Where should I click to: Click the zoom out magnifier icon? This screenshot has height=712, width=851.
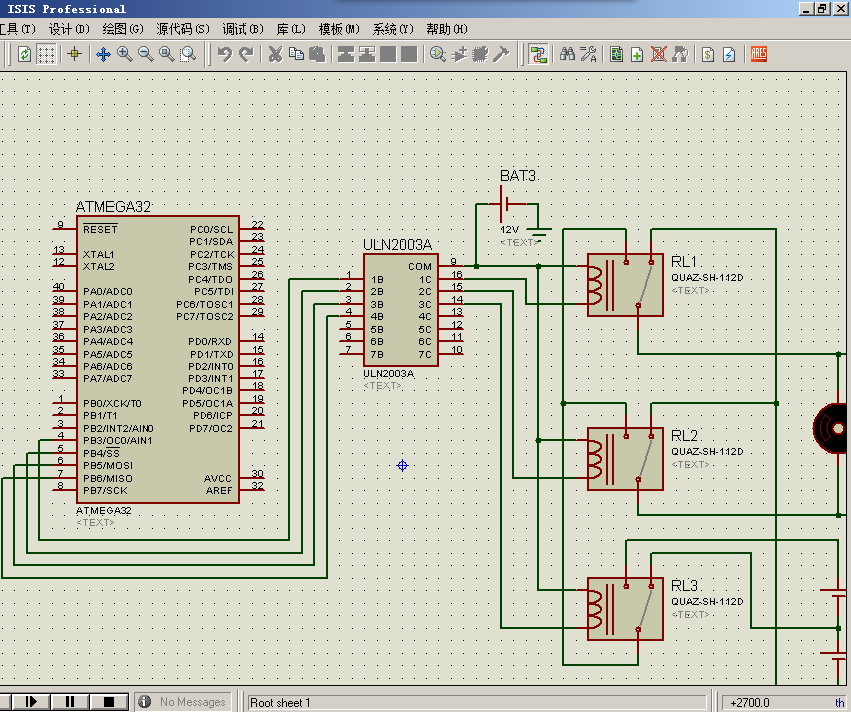point(145,54)
